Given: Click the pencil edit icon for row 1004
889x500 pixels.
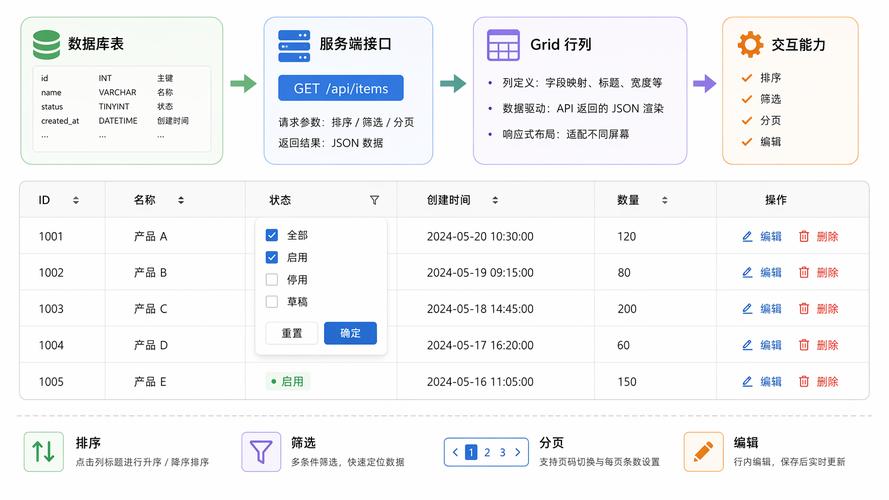Looking at the screenshot, I should coord(747,345).
